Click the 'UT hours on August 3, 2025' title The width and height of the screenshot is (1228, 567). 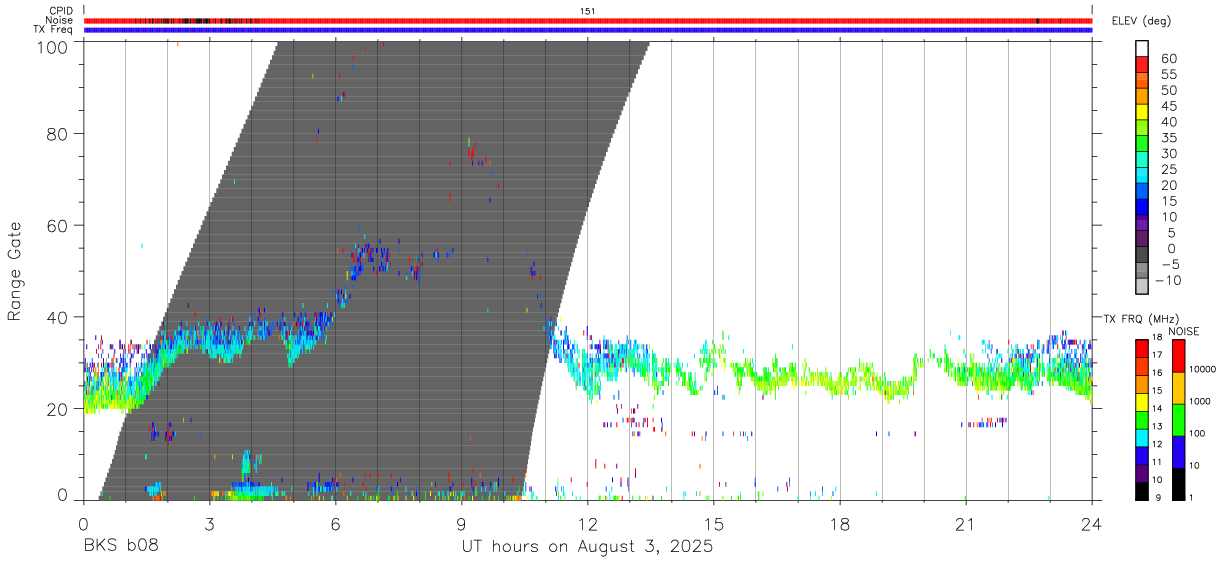point(587,547)
